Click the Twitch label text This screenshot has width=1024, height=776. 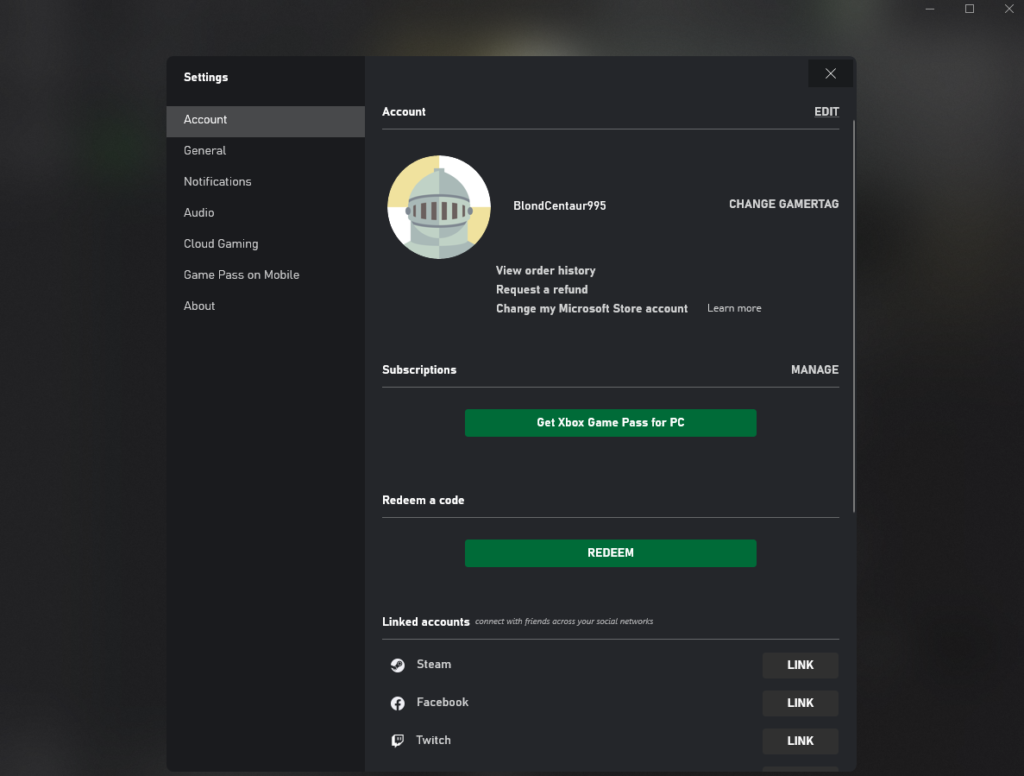(433, 740)
